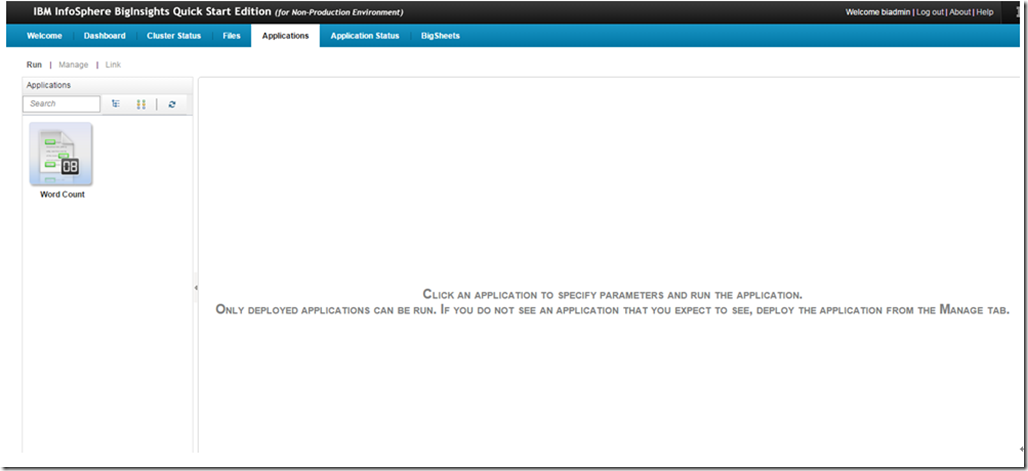Click the 'Welcome biadmin' text
The height and width of the screenshot is (471, 1028).
click(x=878, y=12)
